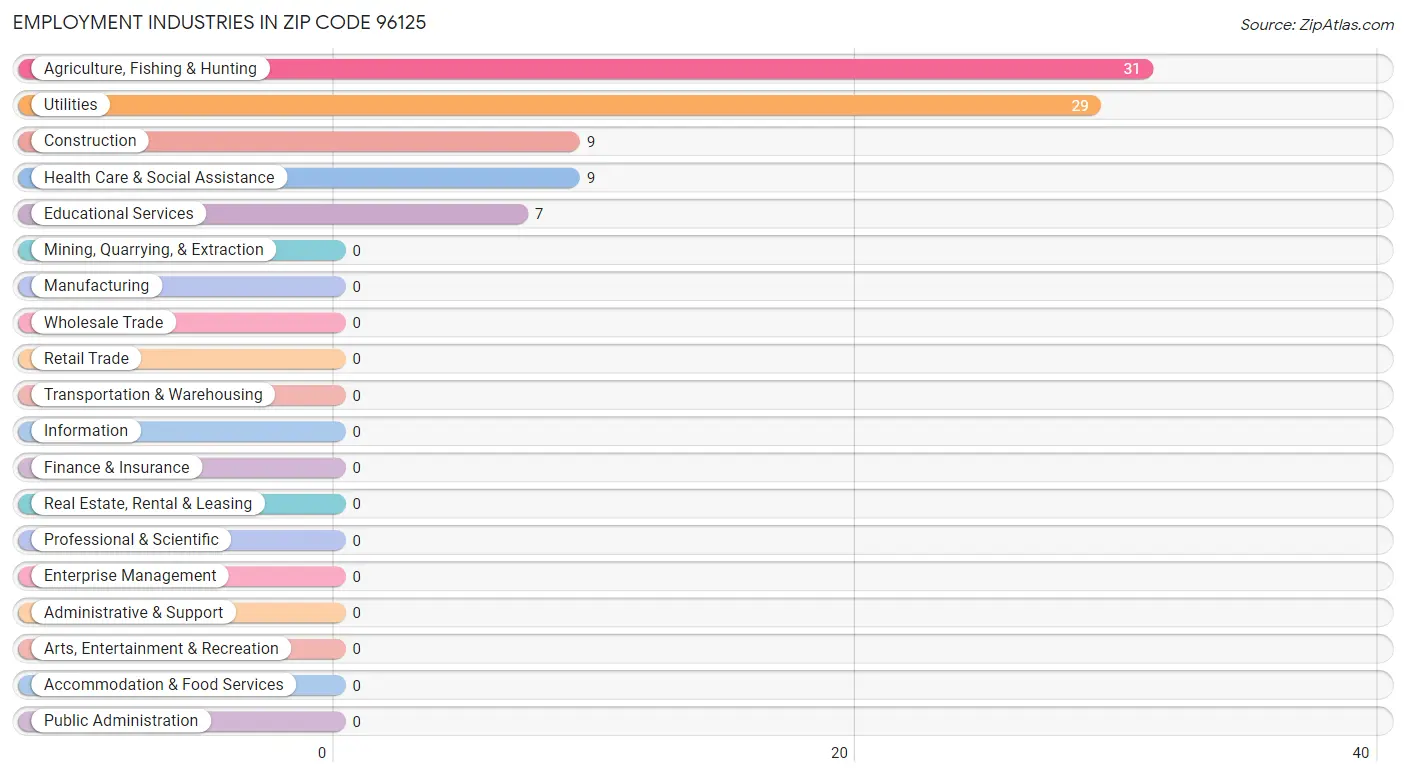Click Arts, Entertainment & Recreation label
The width and height of the screenshot is (1406, 776).
[x=161, y=649]
